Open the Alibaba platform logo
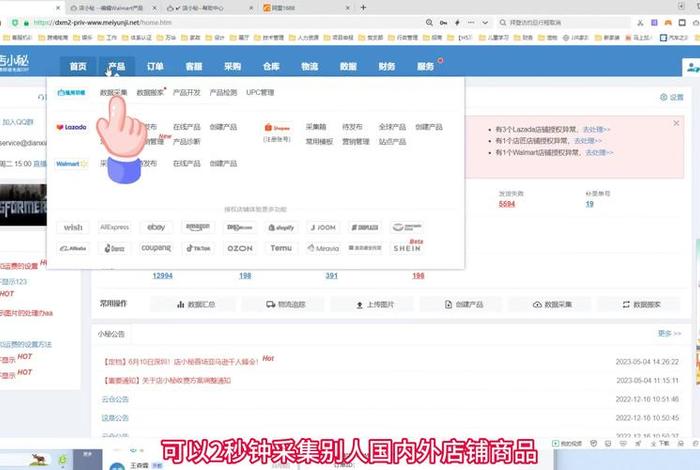Screen dimensions: 700x470 click(73, 248)
